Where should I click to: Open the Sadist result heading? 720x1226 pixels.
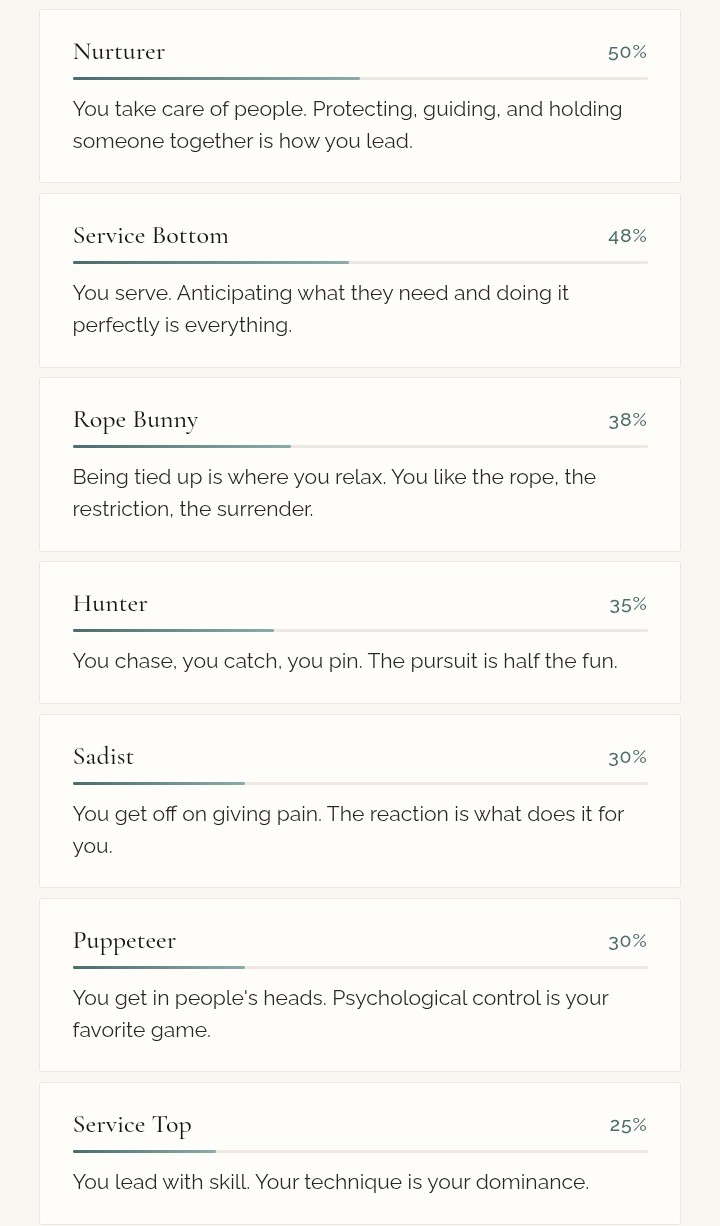104,757
